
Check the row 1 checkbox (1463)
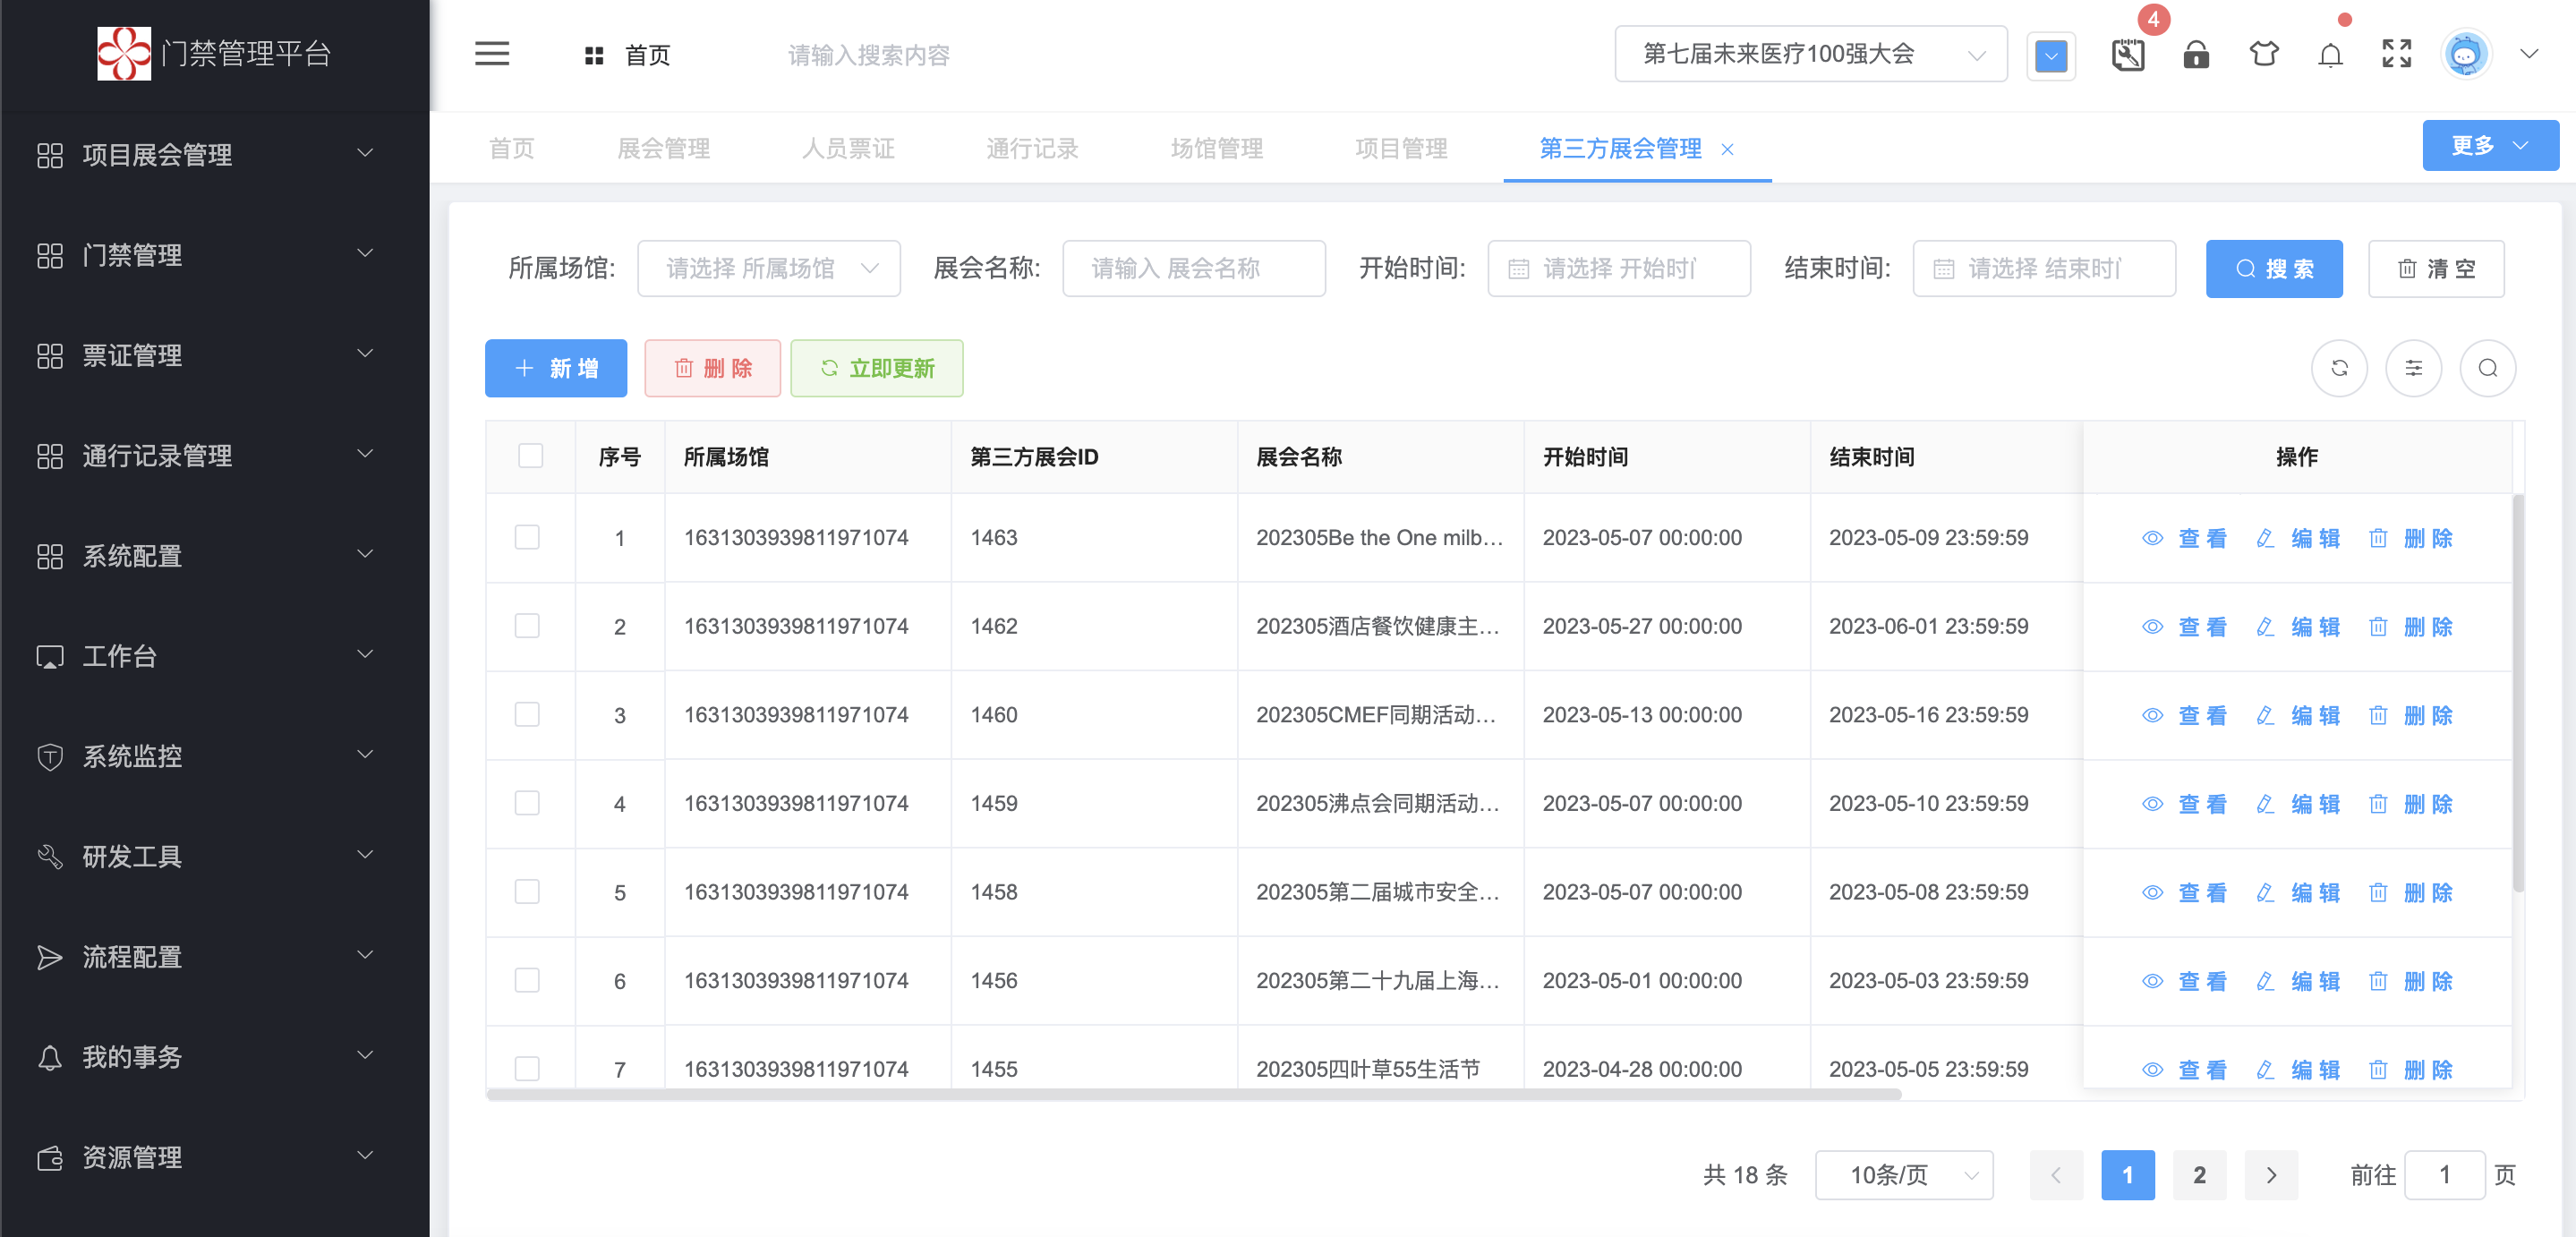point(527,537)
